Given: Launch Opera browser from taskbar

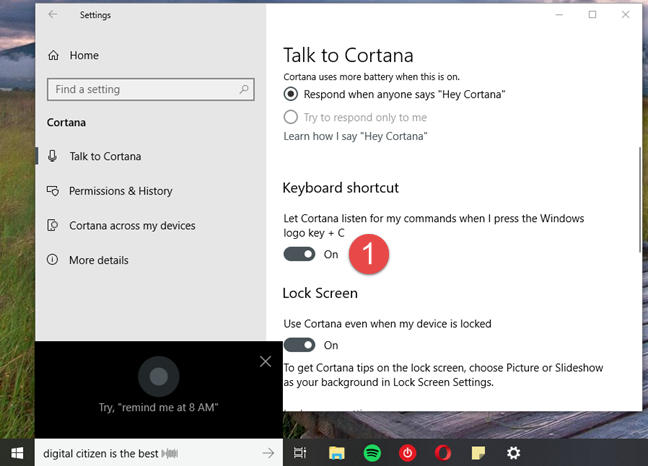Looking at the screenshot, I should coord(443,453).
